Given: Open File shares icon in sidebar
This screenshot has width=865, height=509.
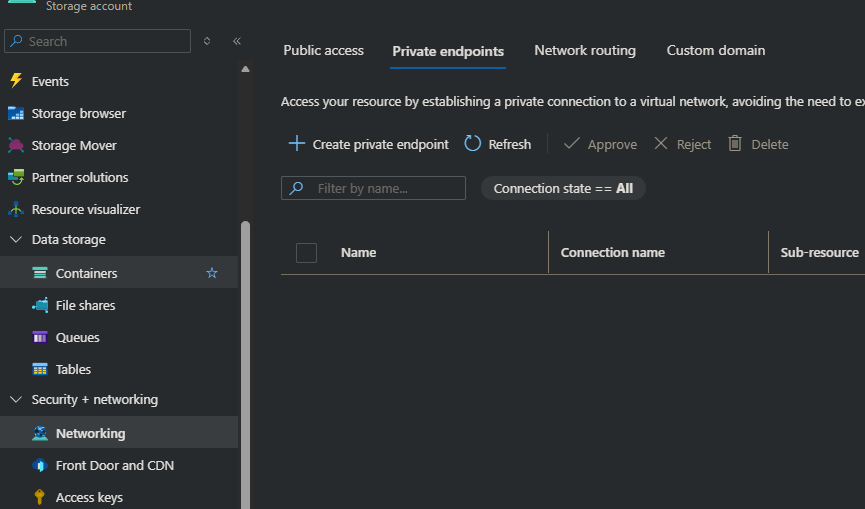Looking at the screenshot, I should [x=40, y=305].
